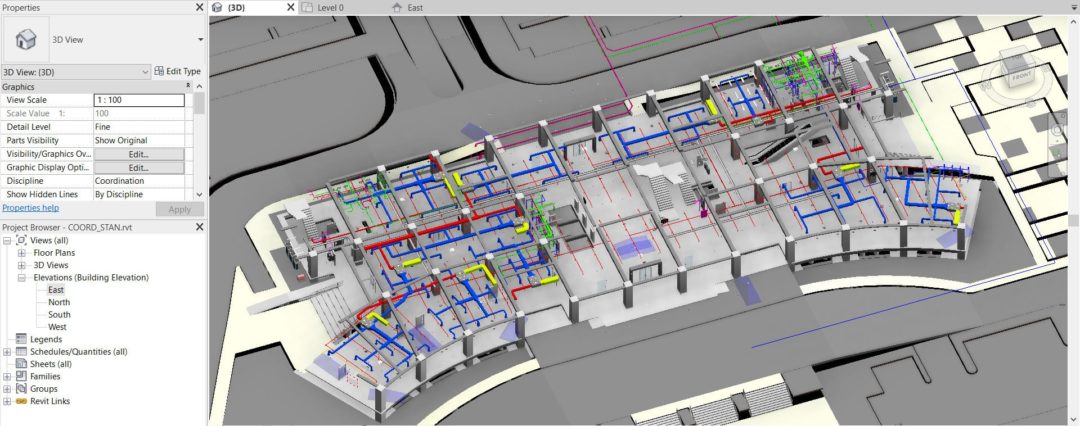Open the Properties help link
The height and width of the screenshot is (426, 1080).
pyautogui.click(x=30, y=207)
